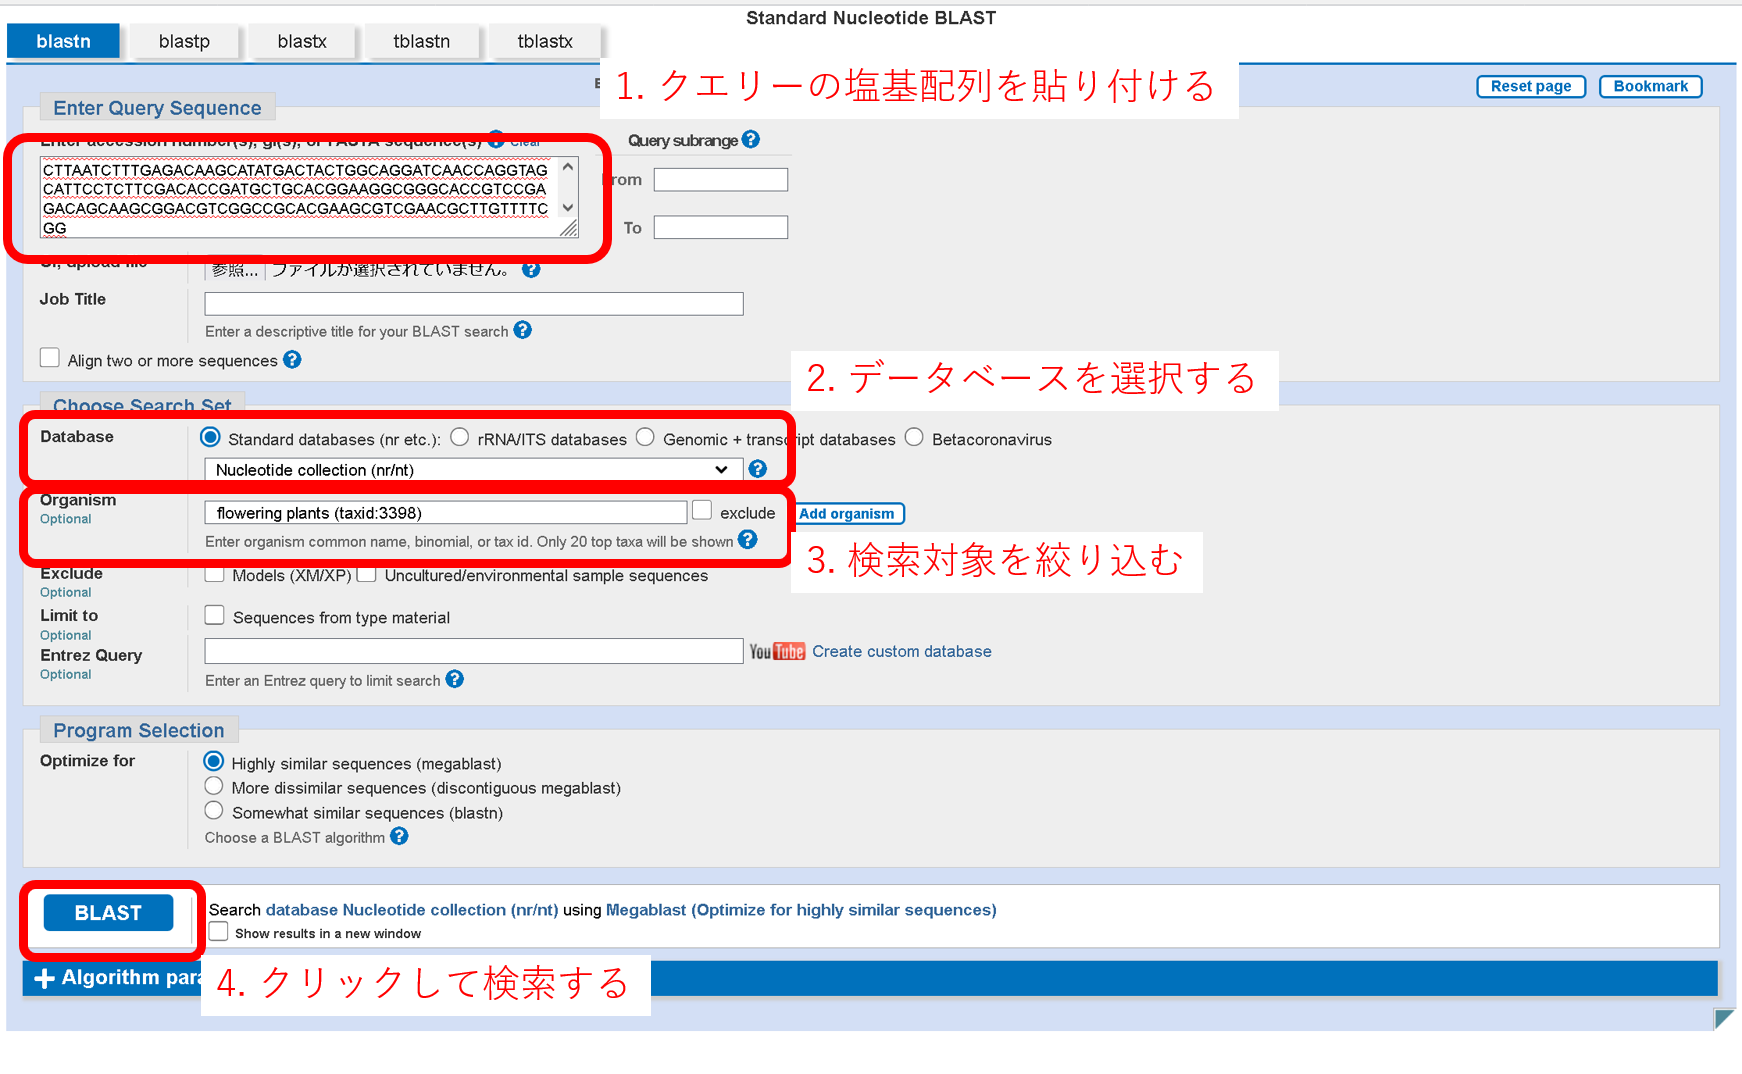Switch to the tblastn tab
Screen dimensions: 1742x1074
[421, 41]
